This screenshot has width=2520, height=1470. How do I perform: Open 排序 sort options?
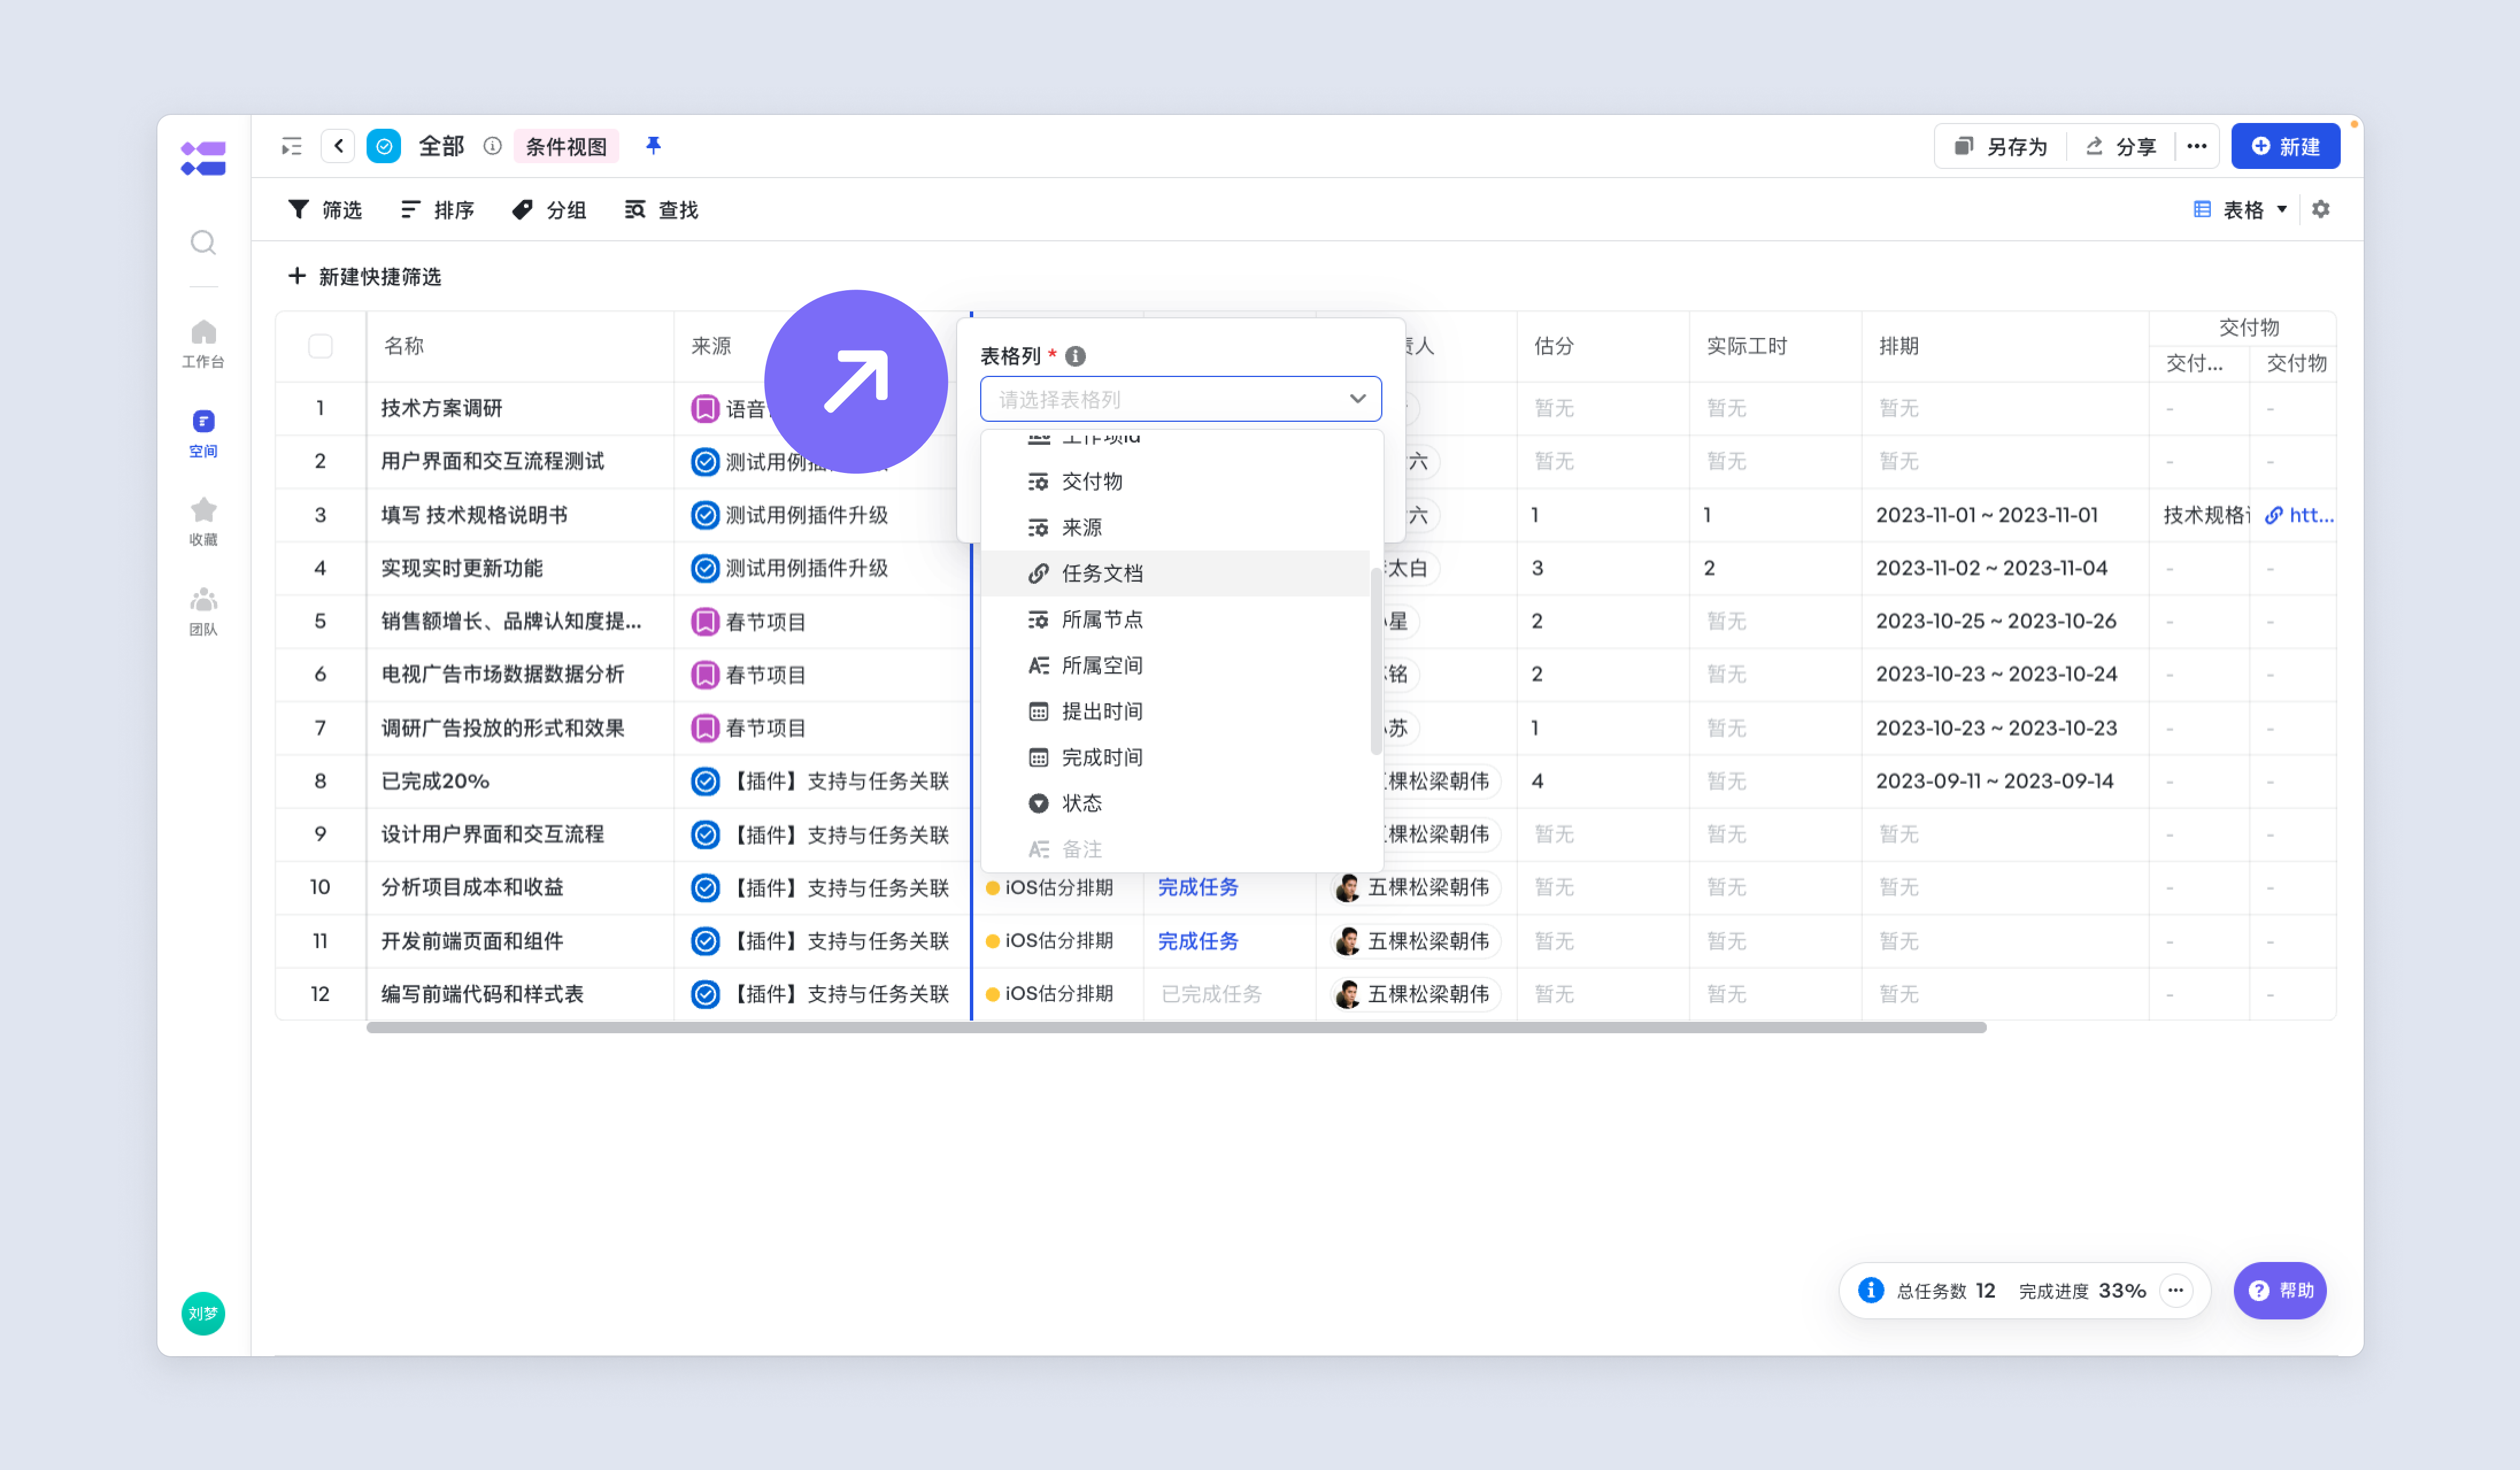pyautogui.click(x=437, y=209)
